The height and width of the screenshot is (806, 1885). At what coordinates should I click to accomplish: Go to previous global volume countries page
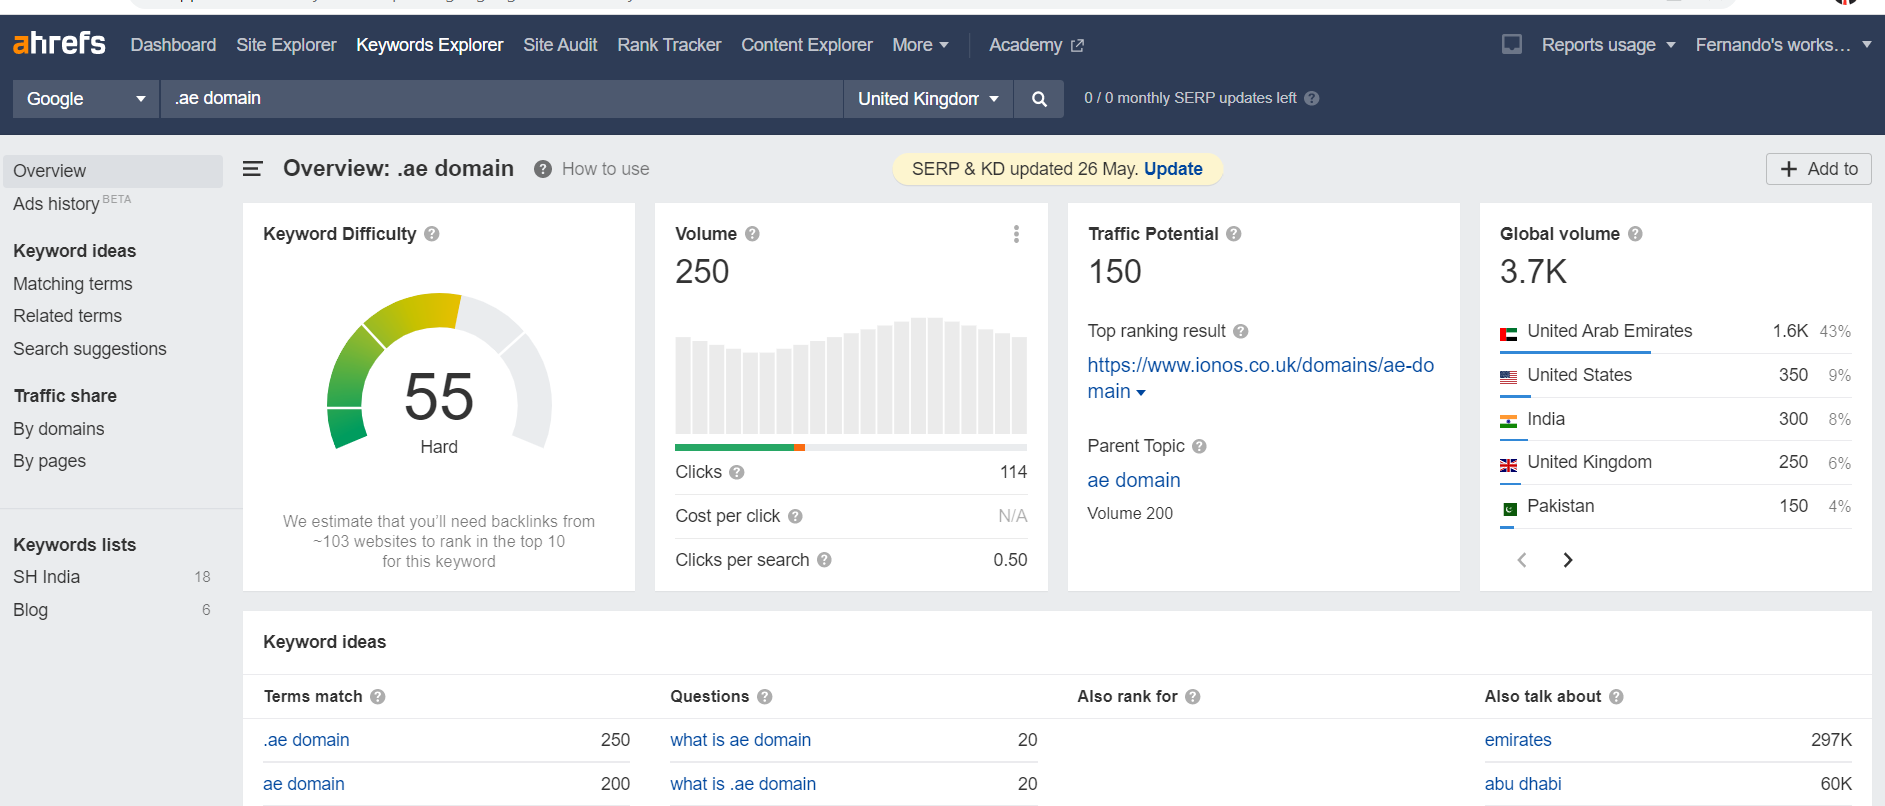(1522, 560)
